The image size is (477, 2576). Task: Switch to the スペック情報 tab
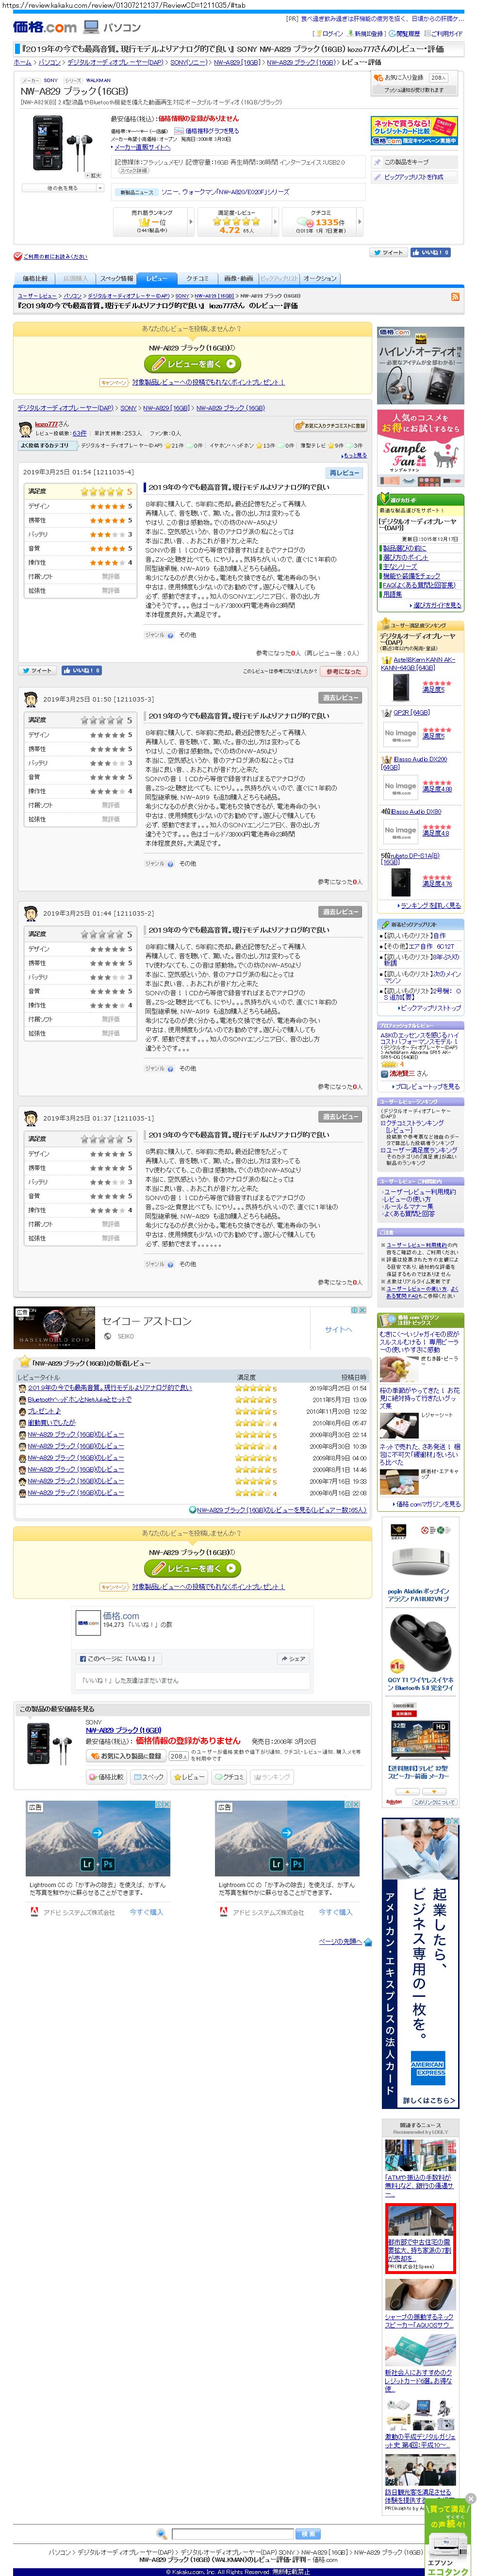tap(116, 279)
